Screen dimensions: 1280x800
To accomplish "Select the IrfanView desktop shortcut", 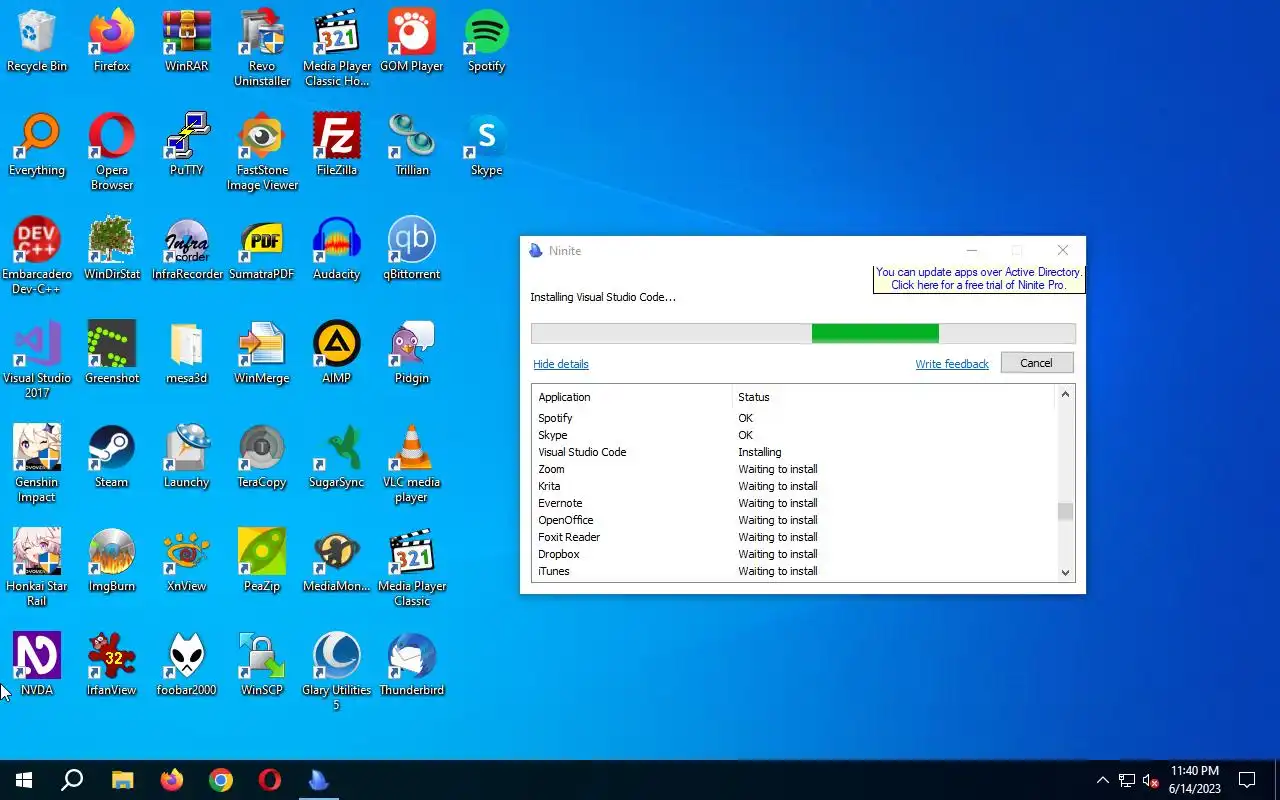I will click(x=112, y=666).
